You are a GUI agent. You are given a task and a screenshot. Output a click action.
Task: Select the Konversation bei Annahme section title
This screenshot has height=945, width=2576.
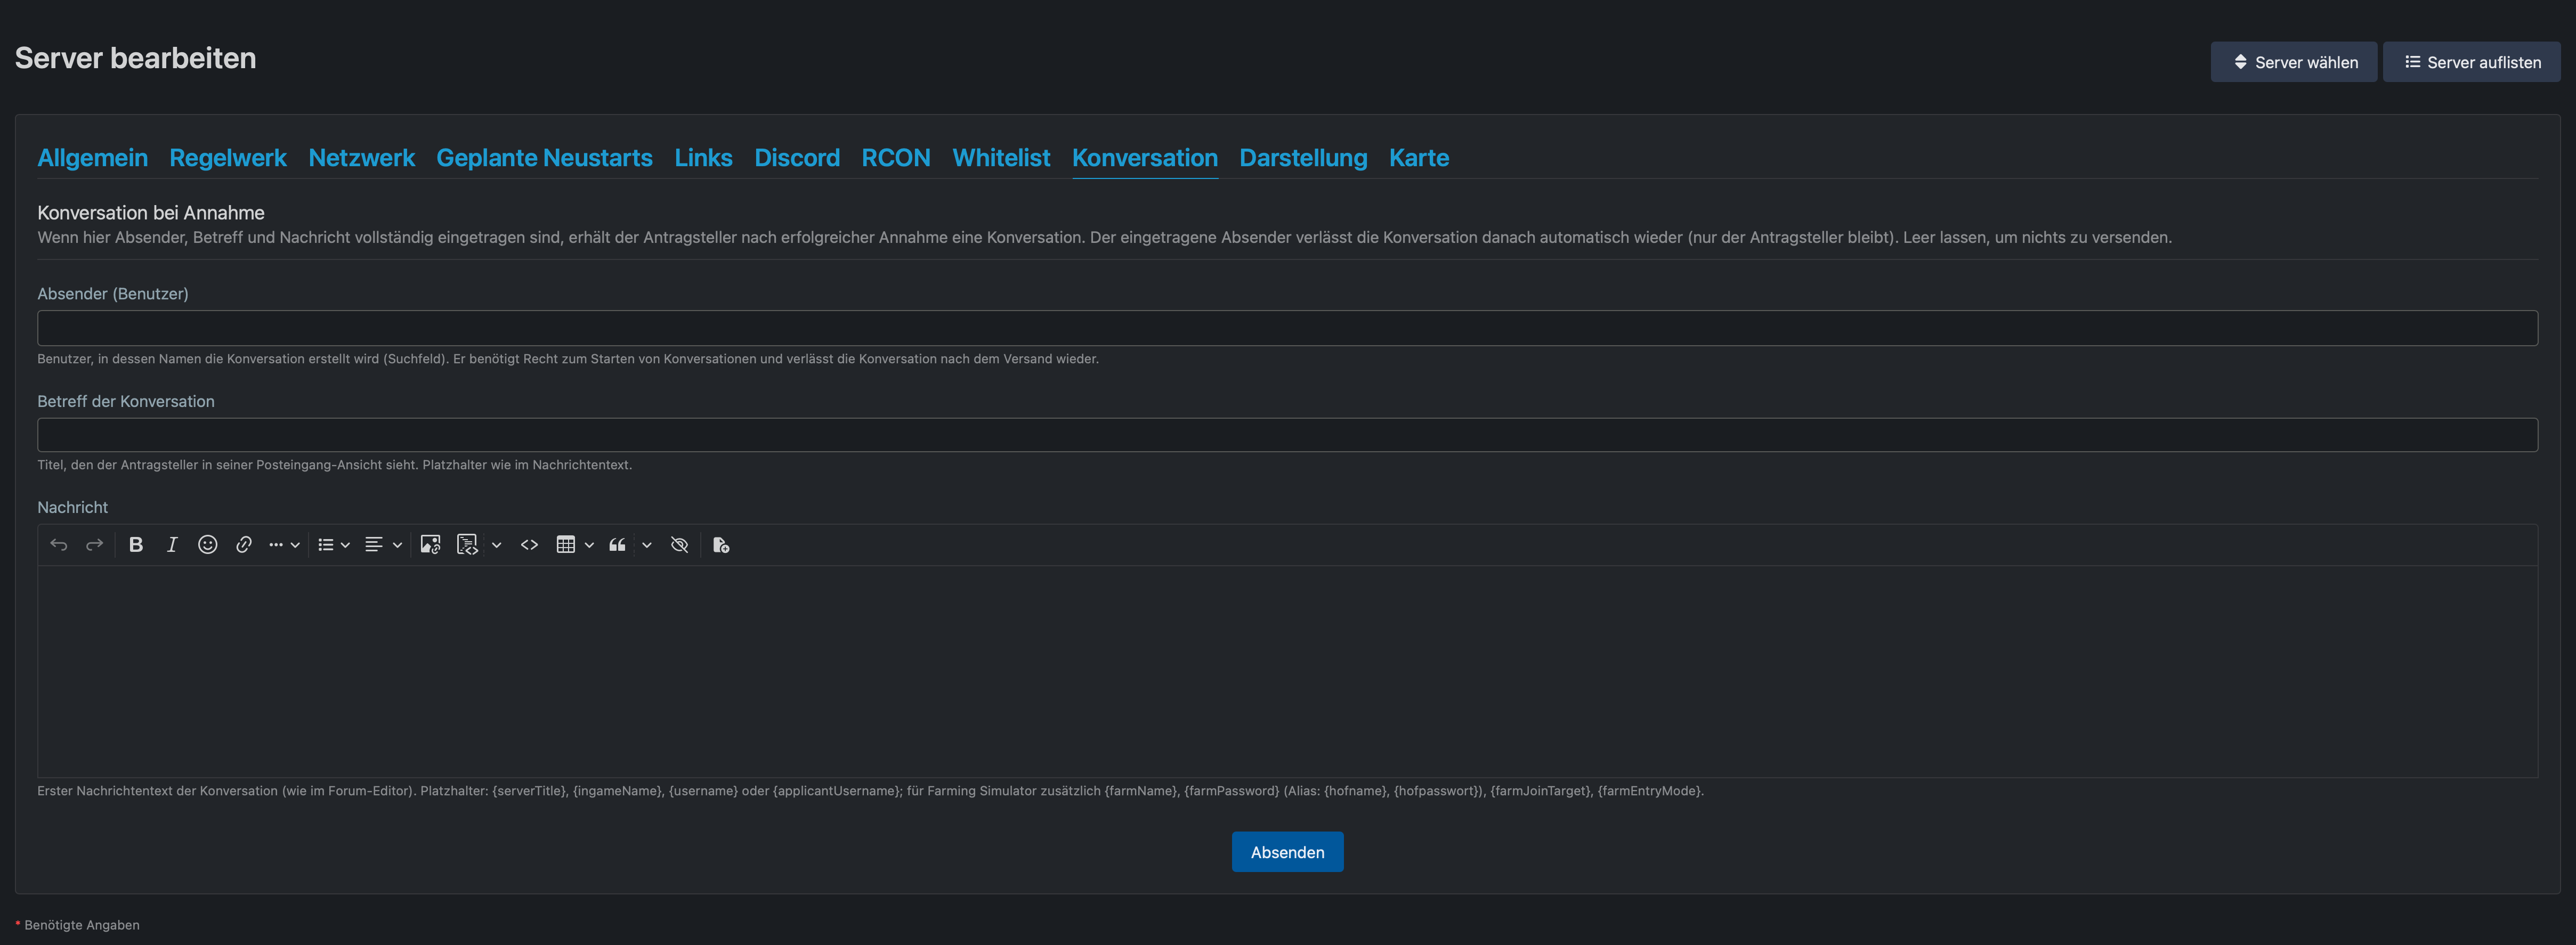click(x=151, y=213)
